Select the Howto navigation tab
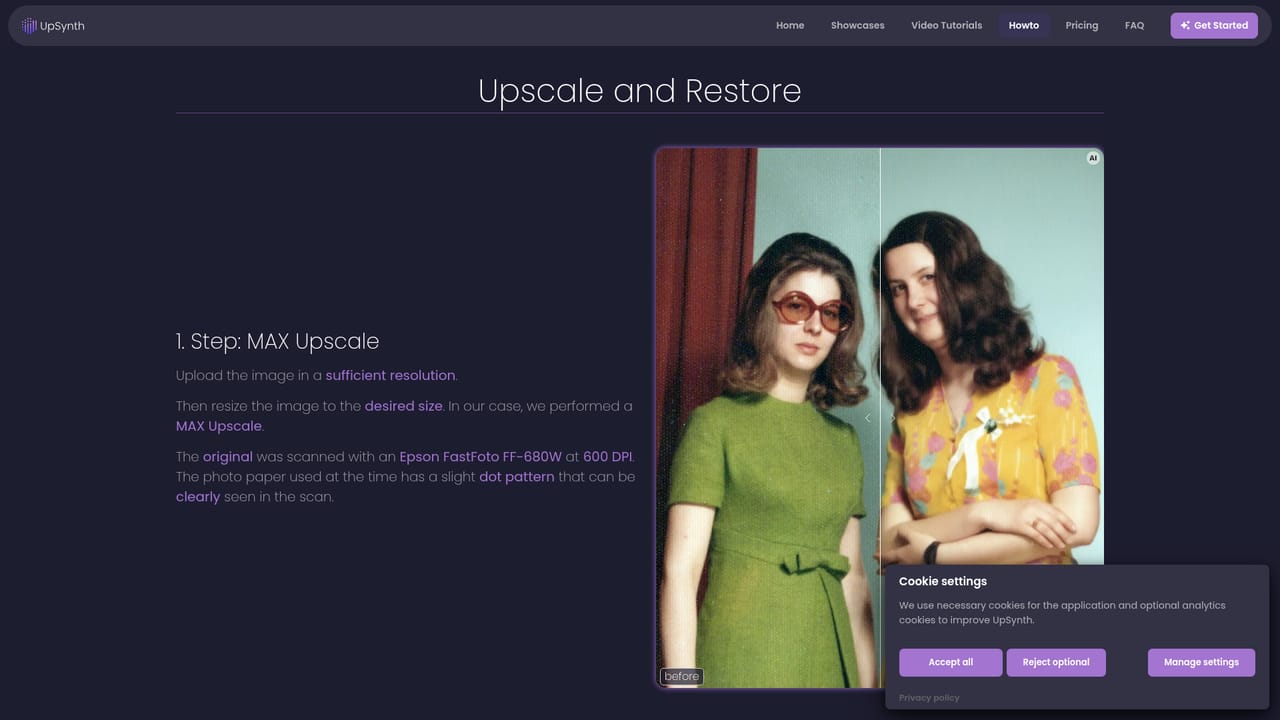 point(1023,26)
